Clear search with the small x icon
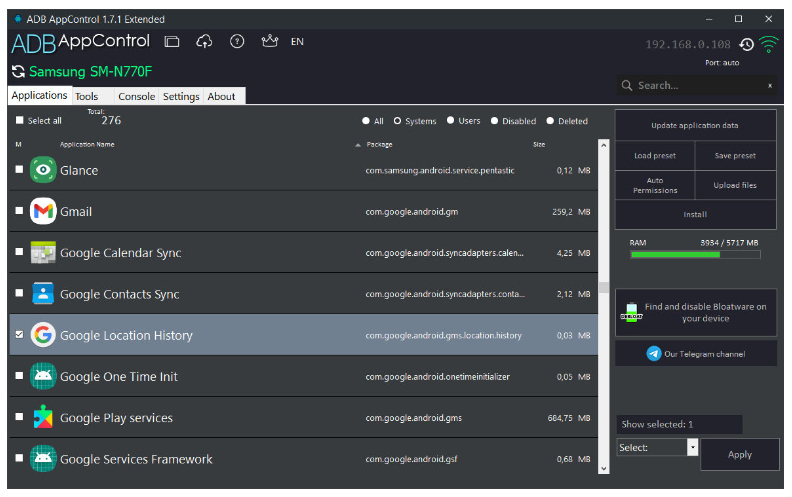Image resolution: width=792 pixels, height=497 pixels. click(x=769, y=86)
